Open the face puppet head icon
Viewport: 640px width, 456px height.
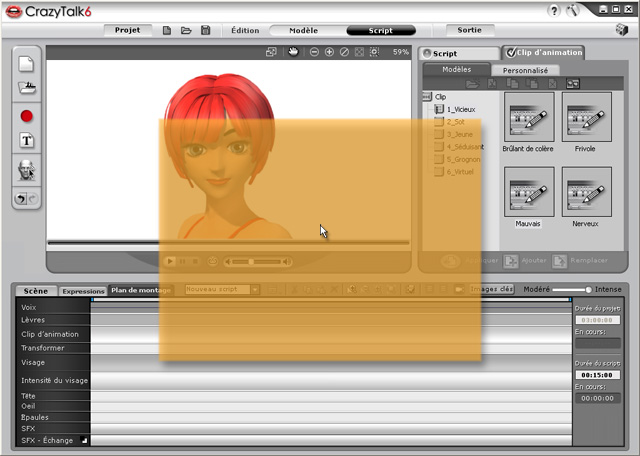click(26, 170)
